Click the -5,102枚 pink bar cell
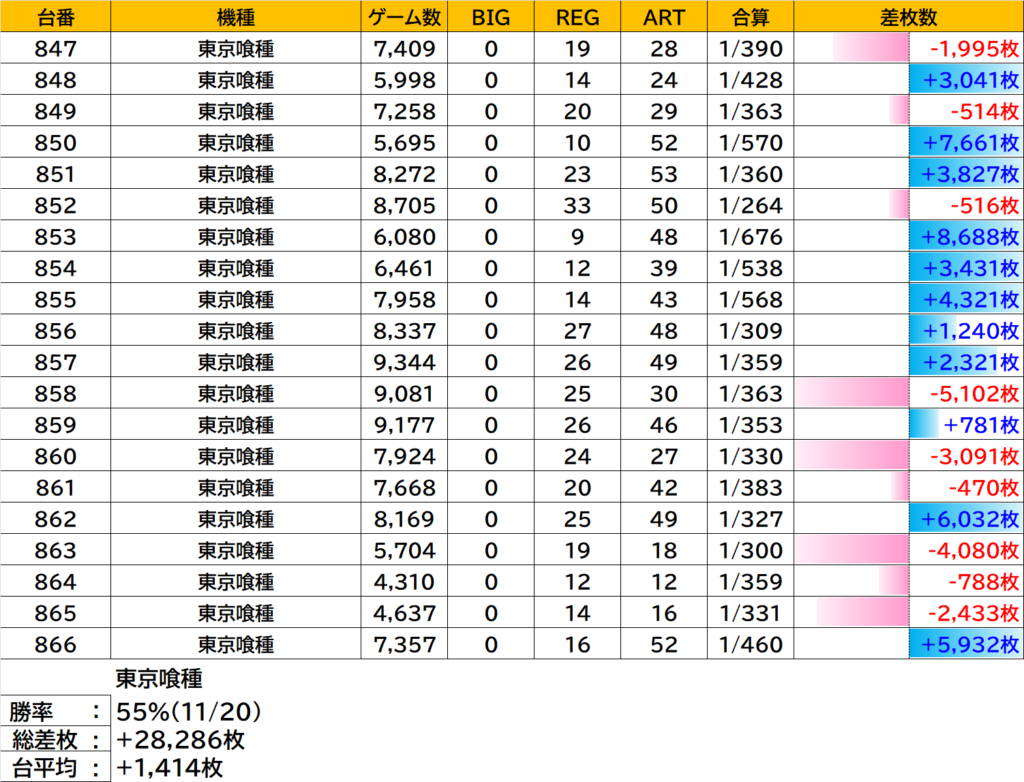 (x=909, y=394)
